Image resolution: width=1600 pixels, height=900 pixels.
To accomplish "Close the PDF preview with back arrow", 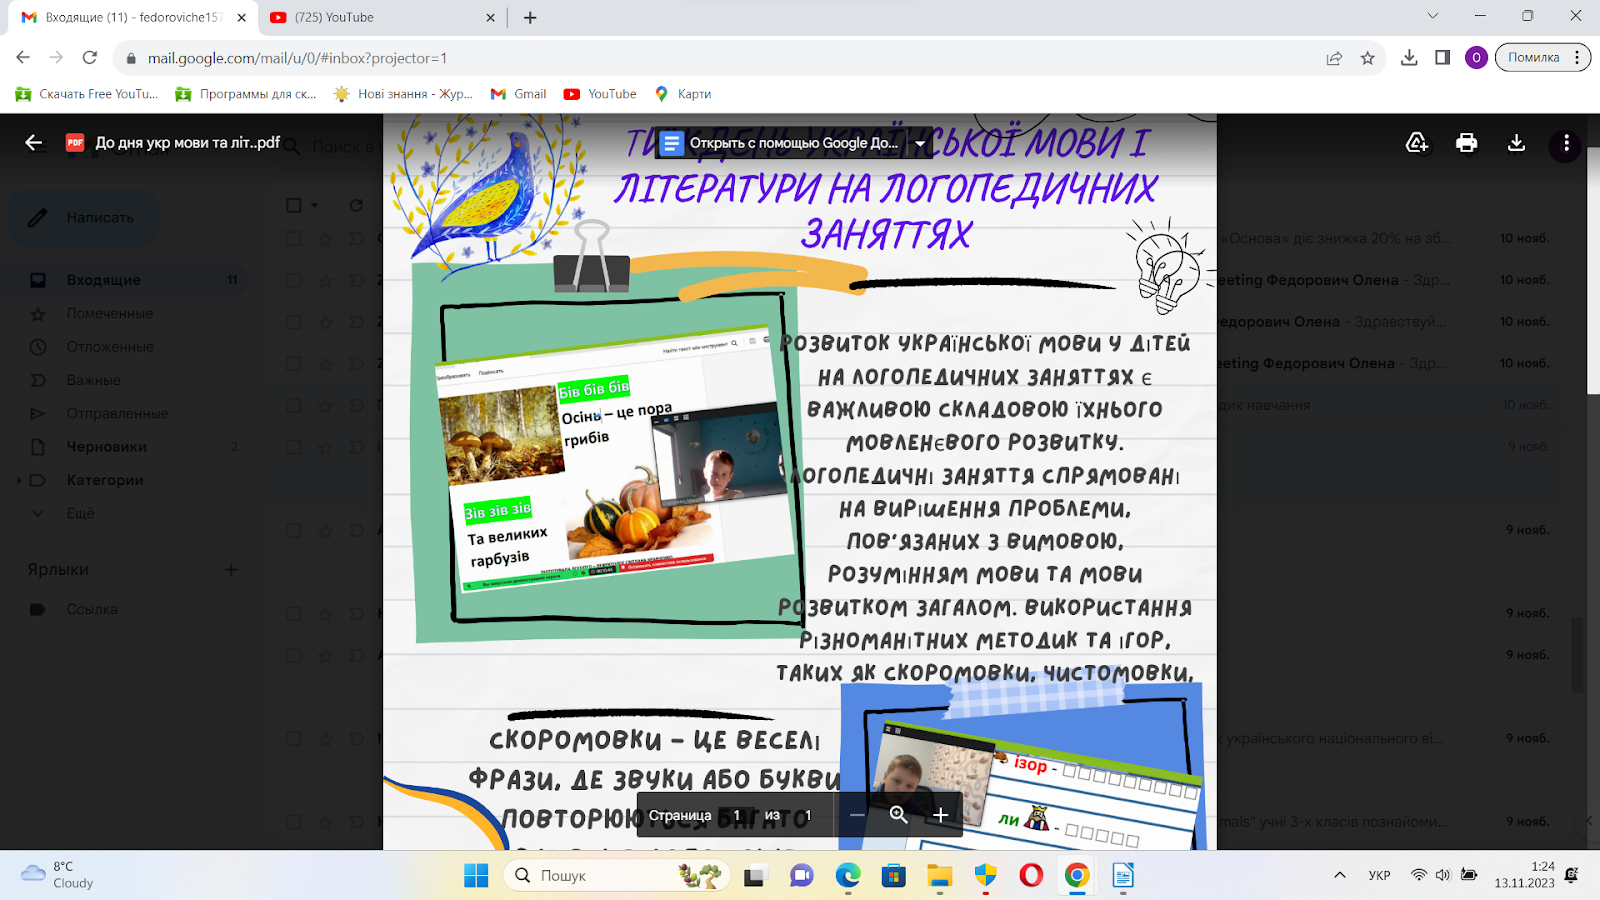I will click(x=33, y=143).
